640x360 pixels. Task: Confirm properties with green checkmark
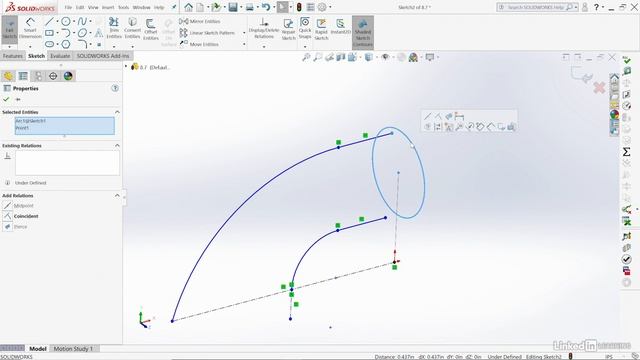point(6,99)
